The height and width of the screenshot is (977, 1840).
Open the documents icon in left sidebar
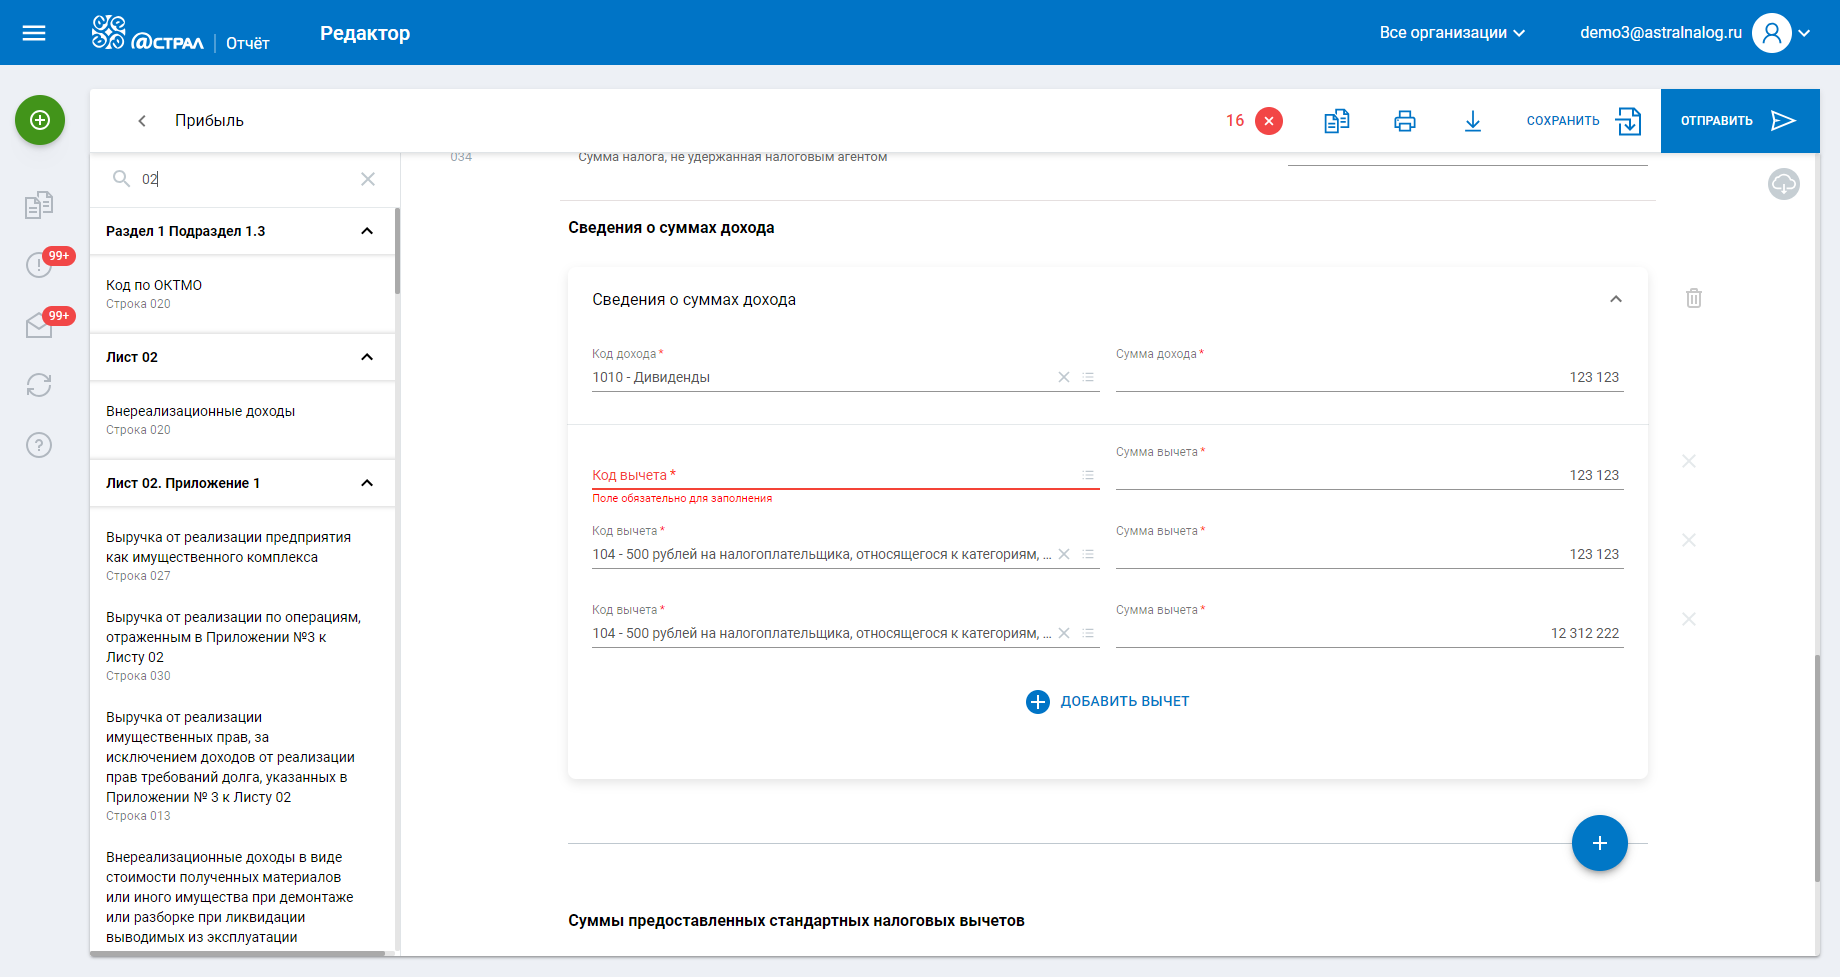pyautogui.click(x=39, y=205)
